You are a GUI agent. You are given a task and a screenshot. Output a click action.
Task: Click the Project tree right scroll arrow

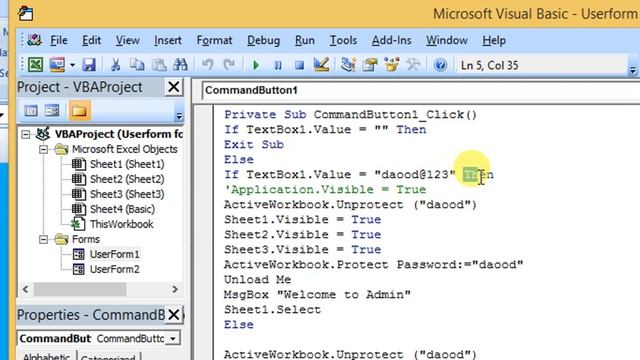coord(175,289)
